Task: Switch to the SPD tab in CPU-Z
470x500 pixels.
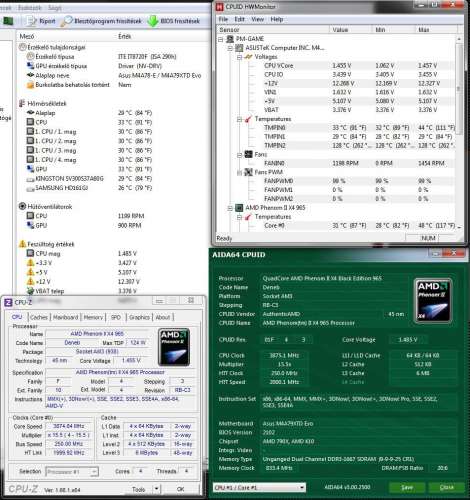Action: click(116, 317)
